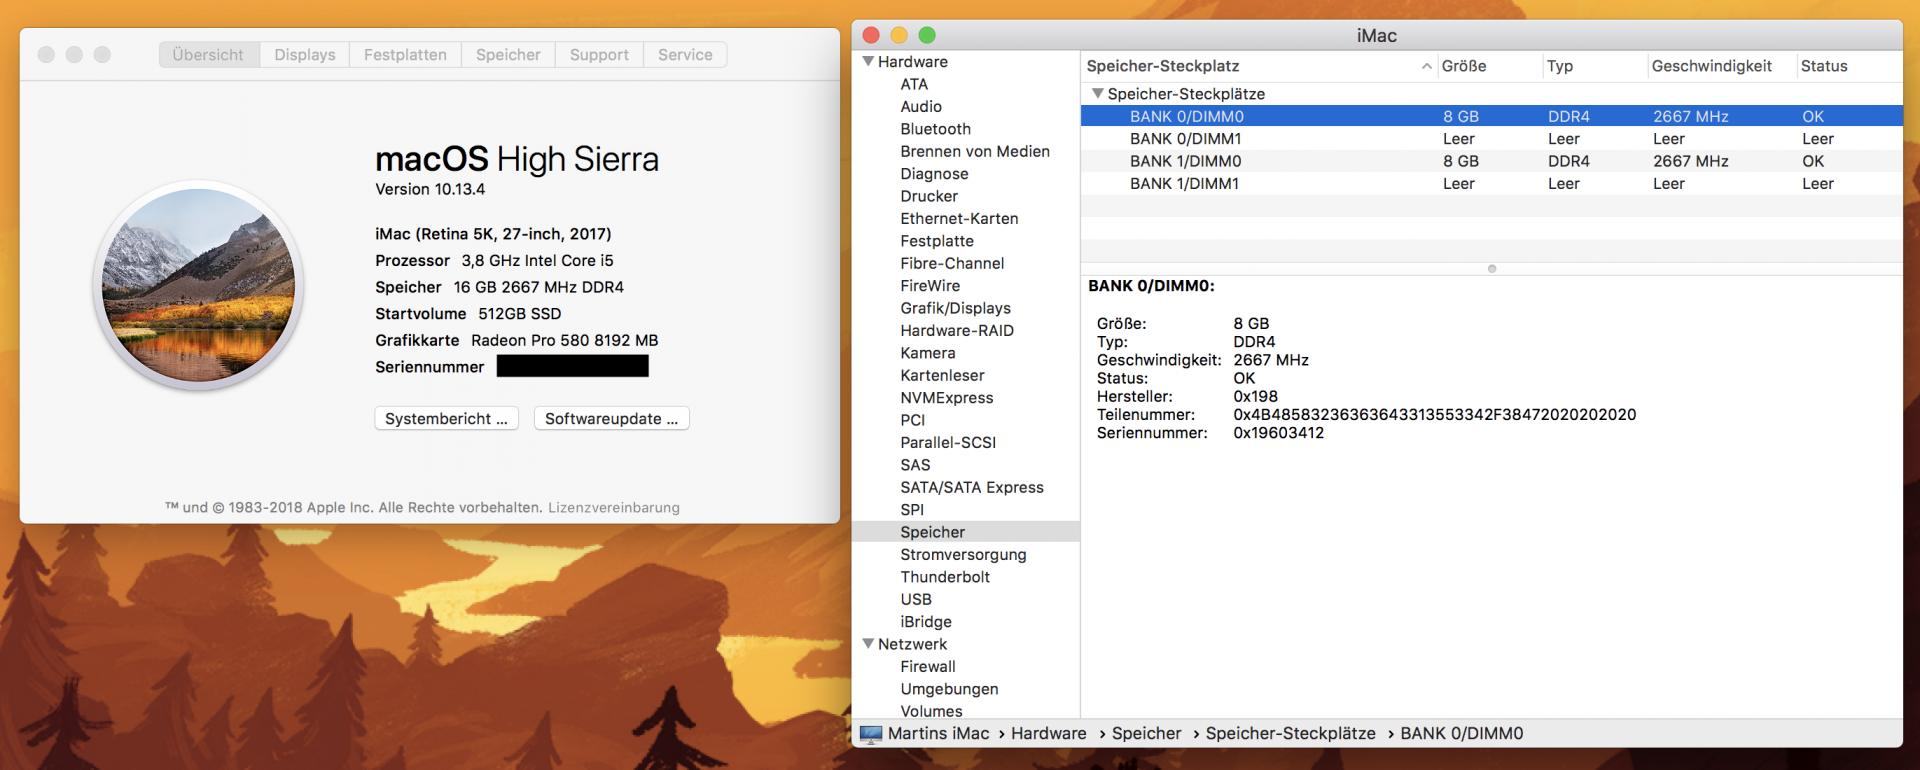Collapse the Netzwerk tree section
1920x770 pixels.
click(868, 644)
